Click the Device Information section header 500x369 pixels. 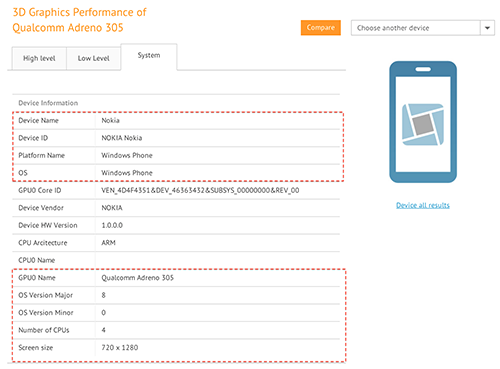coord(48,103)
